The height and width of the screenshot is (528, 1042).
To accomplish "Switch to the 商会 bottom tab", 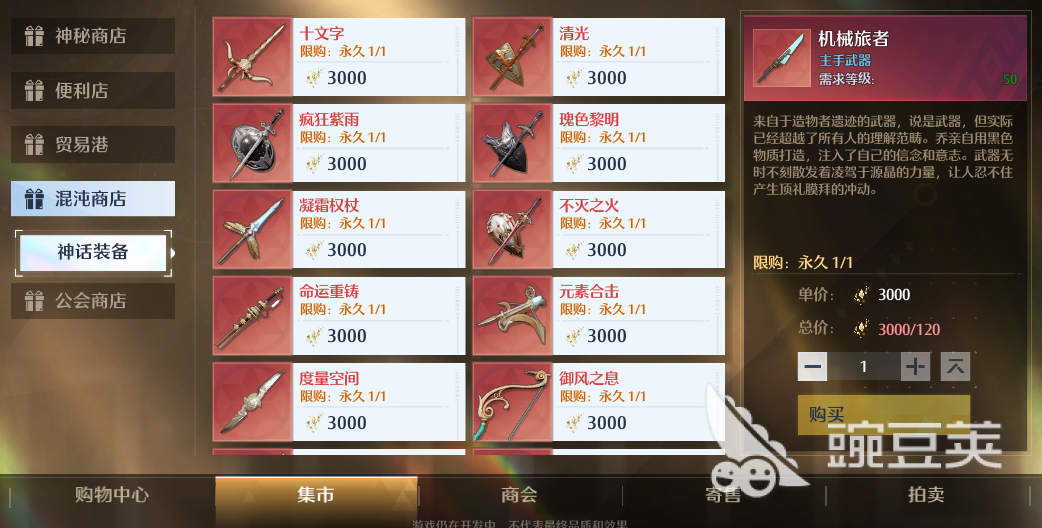I will pos(519,495).
